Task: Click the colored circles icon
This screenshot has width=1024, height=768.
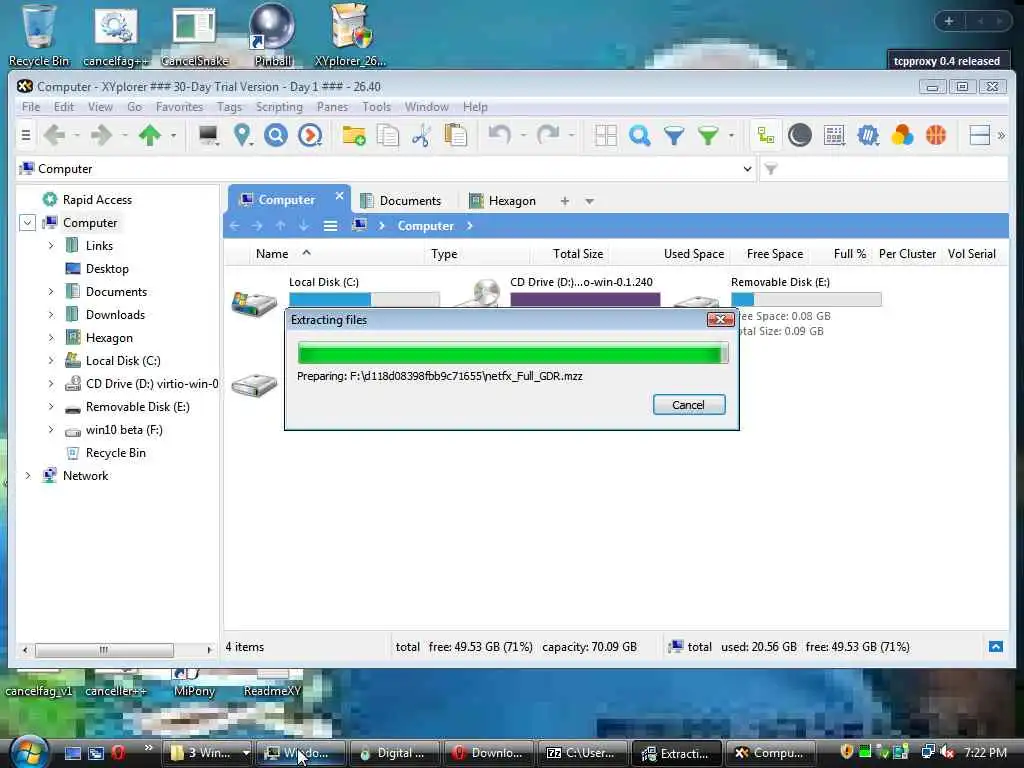Action: (902, 135)
